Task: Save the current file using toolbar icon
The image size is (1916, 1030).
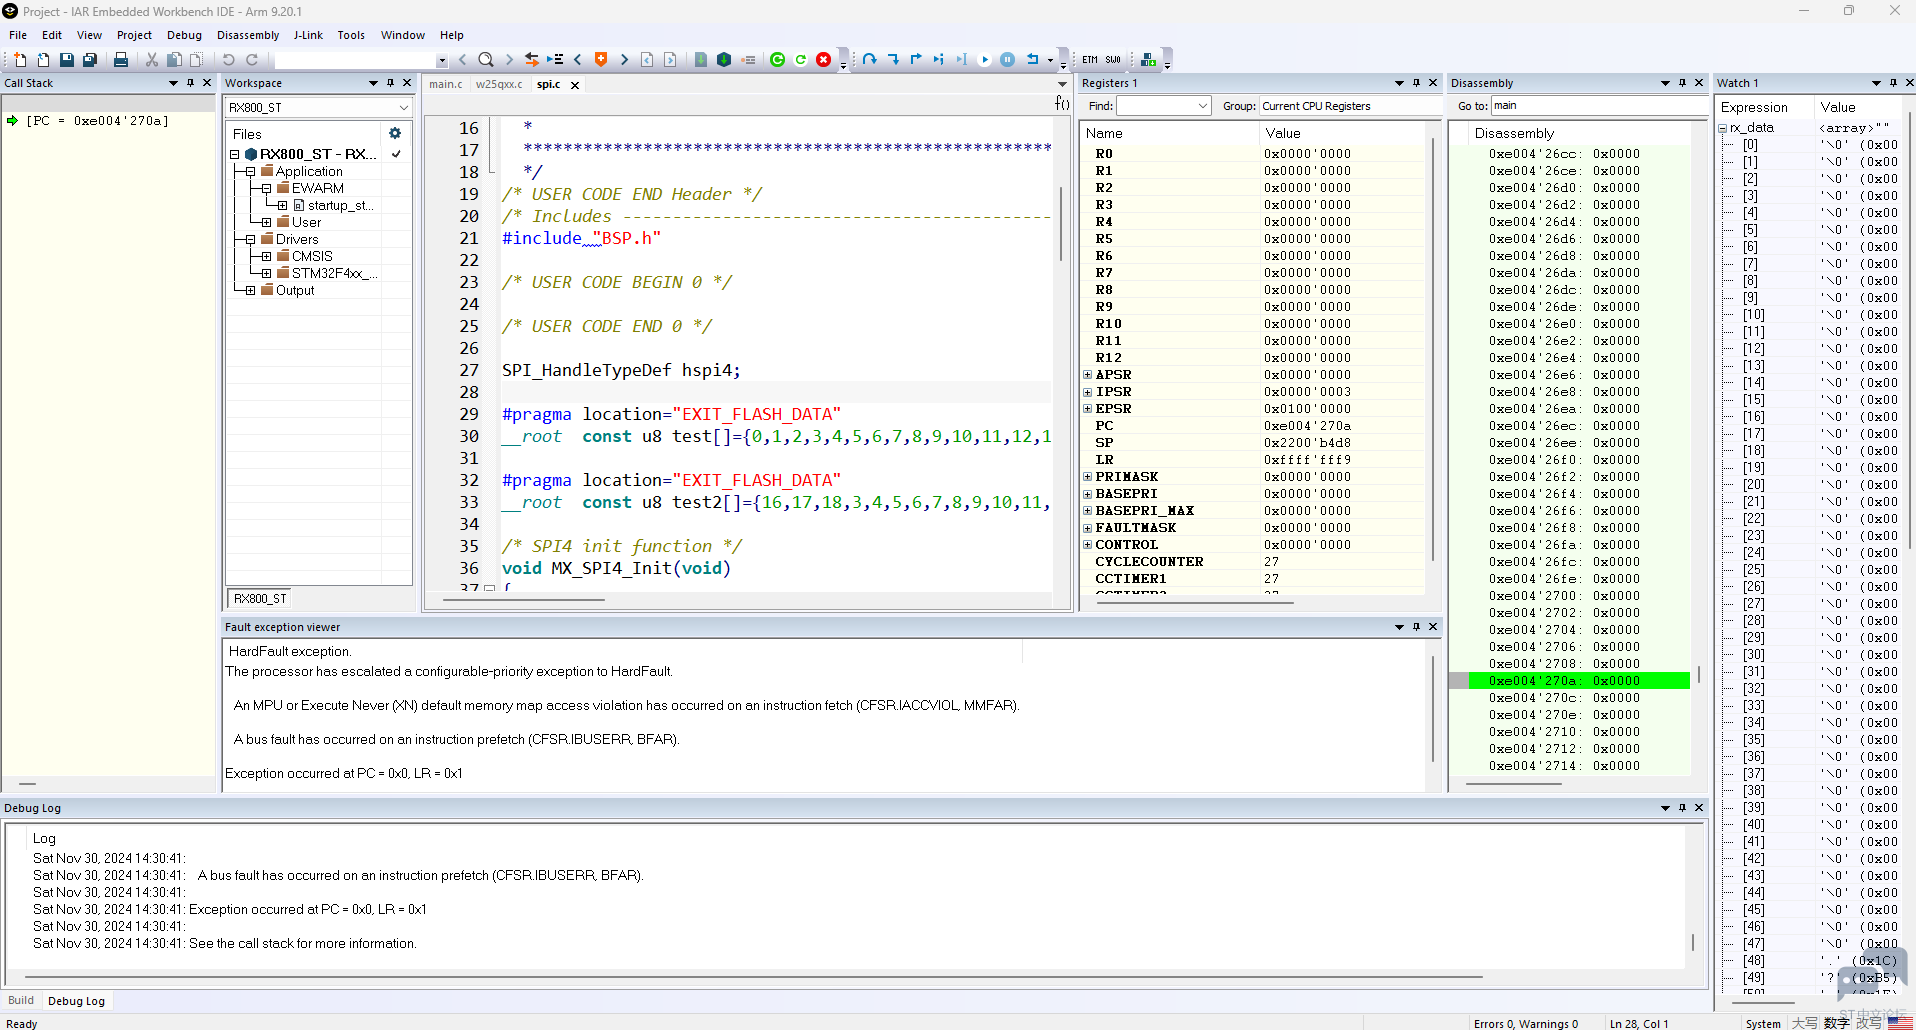Action: (67, 60)
